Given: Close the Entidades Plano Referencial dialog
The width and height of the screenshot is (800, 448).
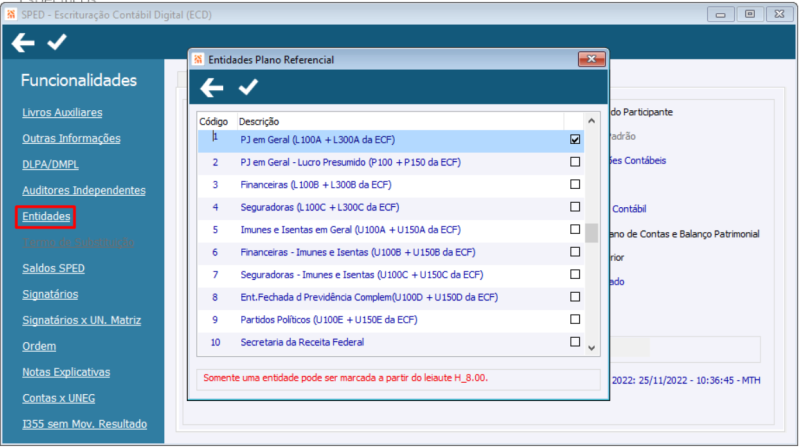Looking at the screenshot, I should point(591,59).
